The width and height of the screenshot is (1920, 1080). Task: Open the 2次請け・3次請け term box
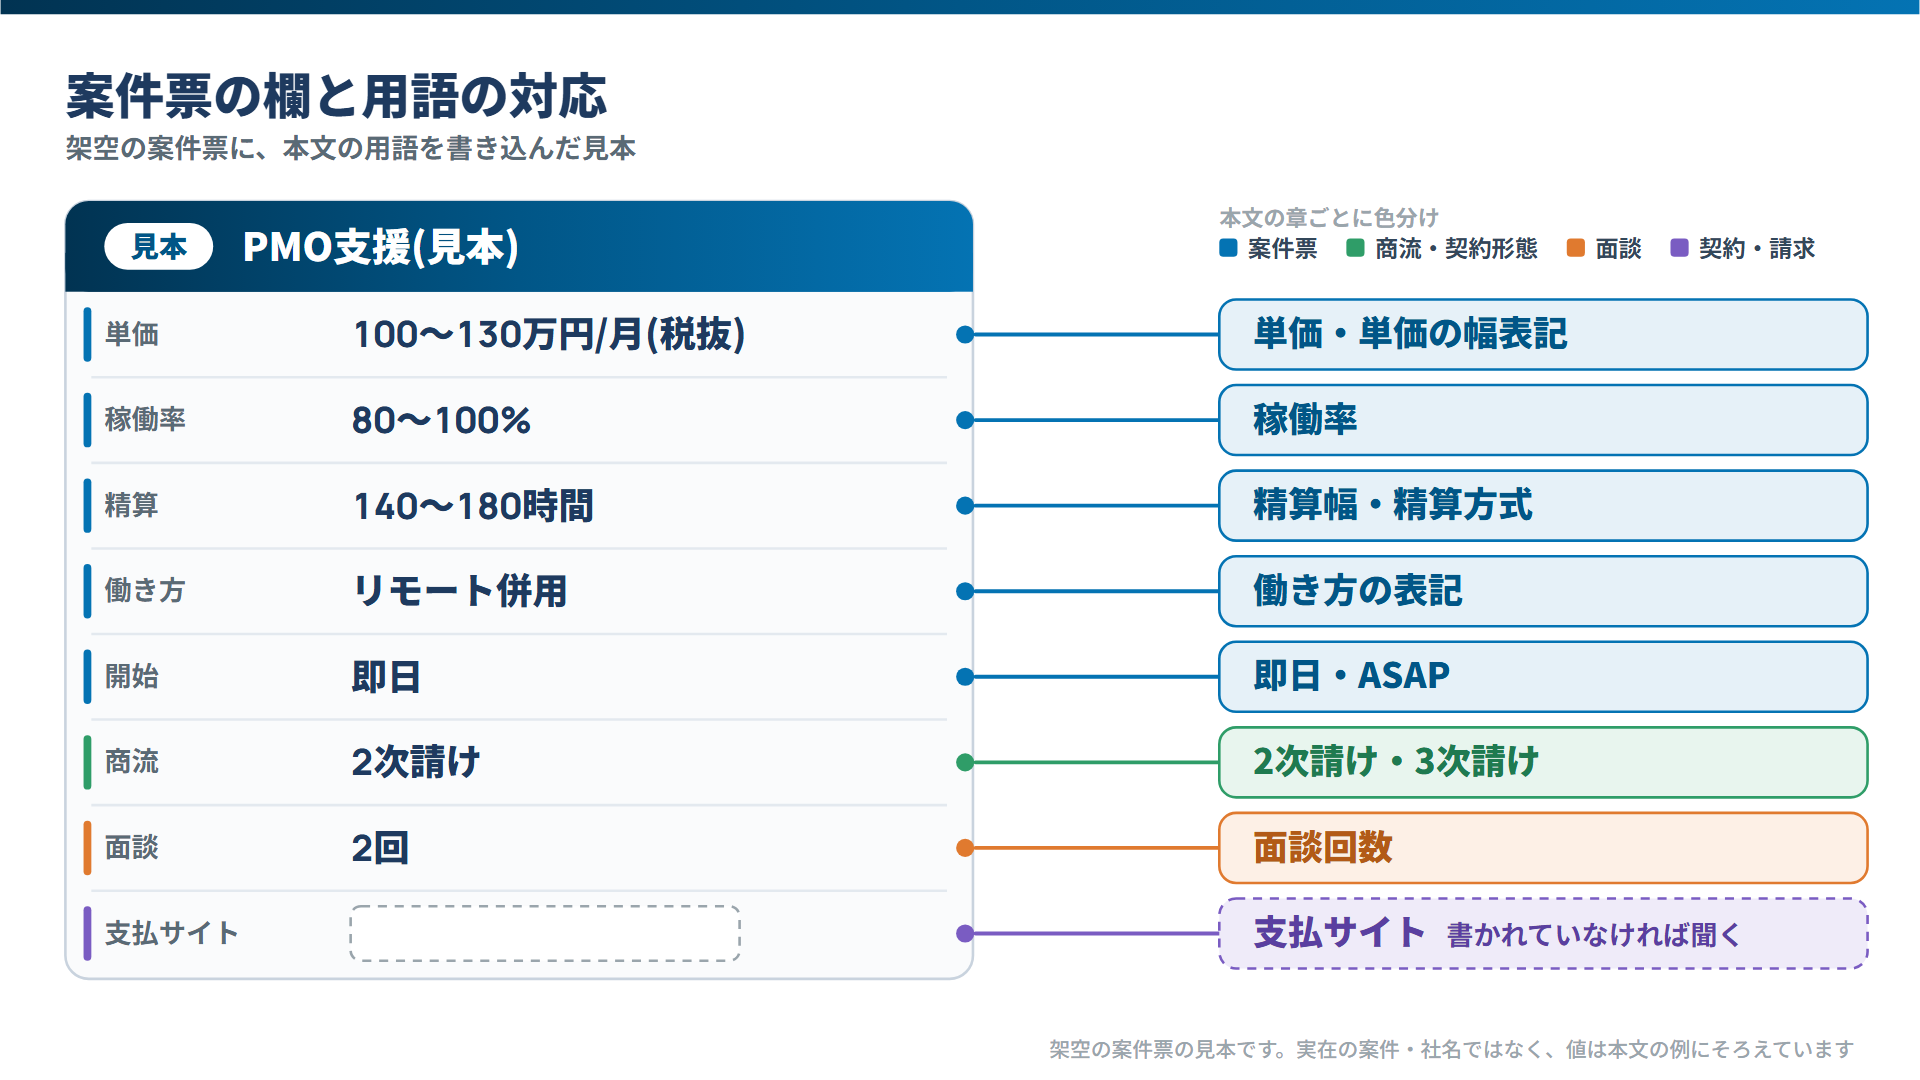(x=1543, y=762)
